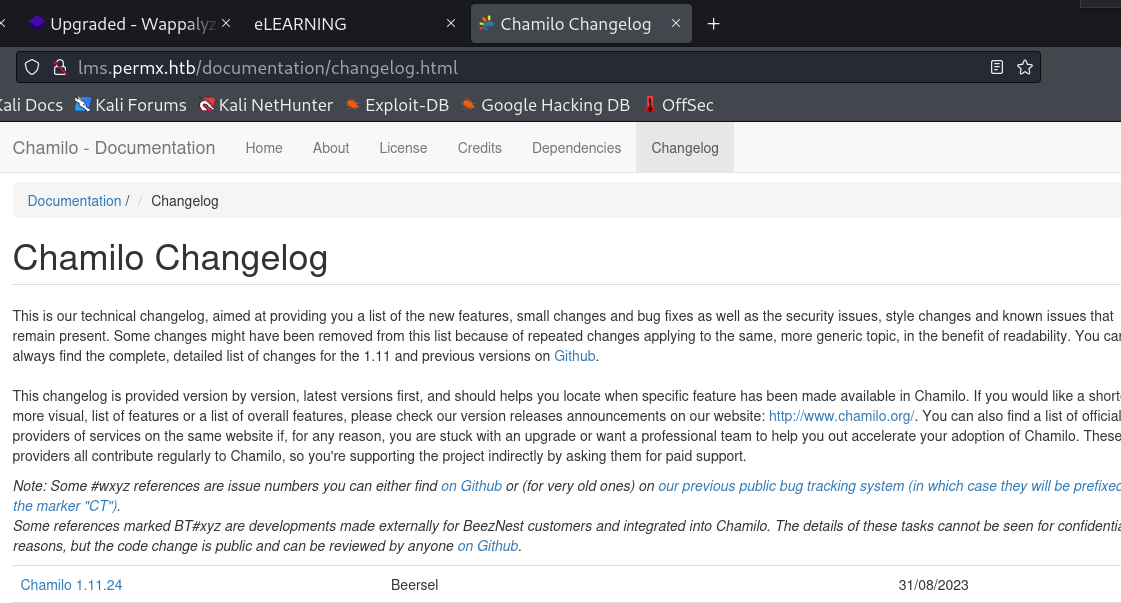Close the eLEARNING tab

pyautogui.click(x=450, y=24)
